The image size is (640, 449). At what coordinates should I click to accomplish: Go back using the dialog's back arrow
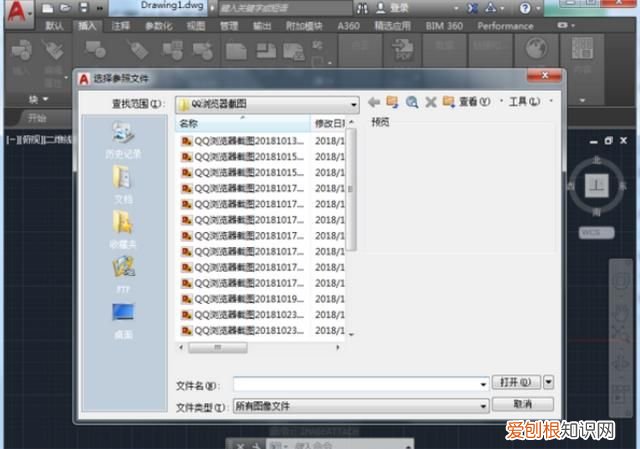coord(373,102)
